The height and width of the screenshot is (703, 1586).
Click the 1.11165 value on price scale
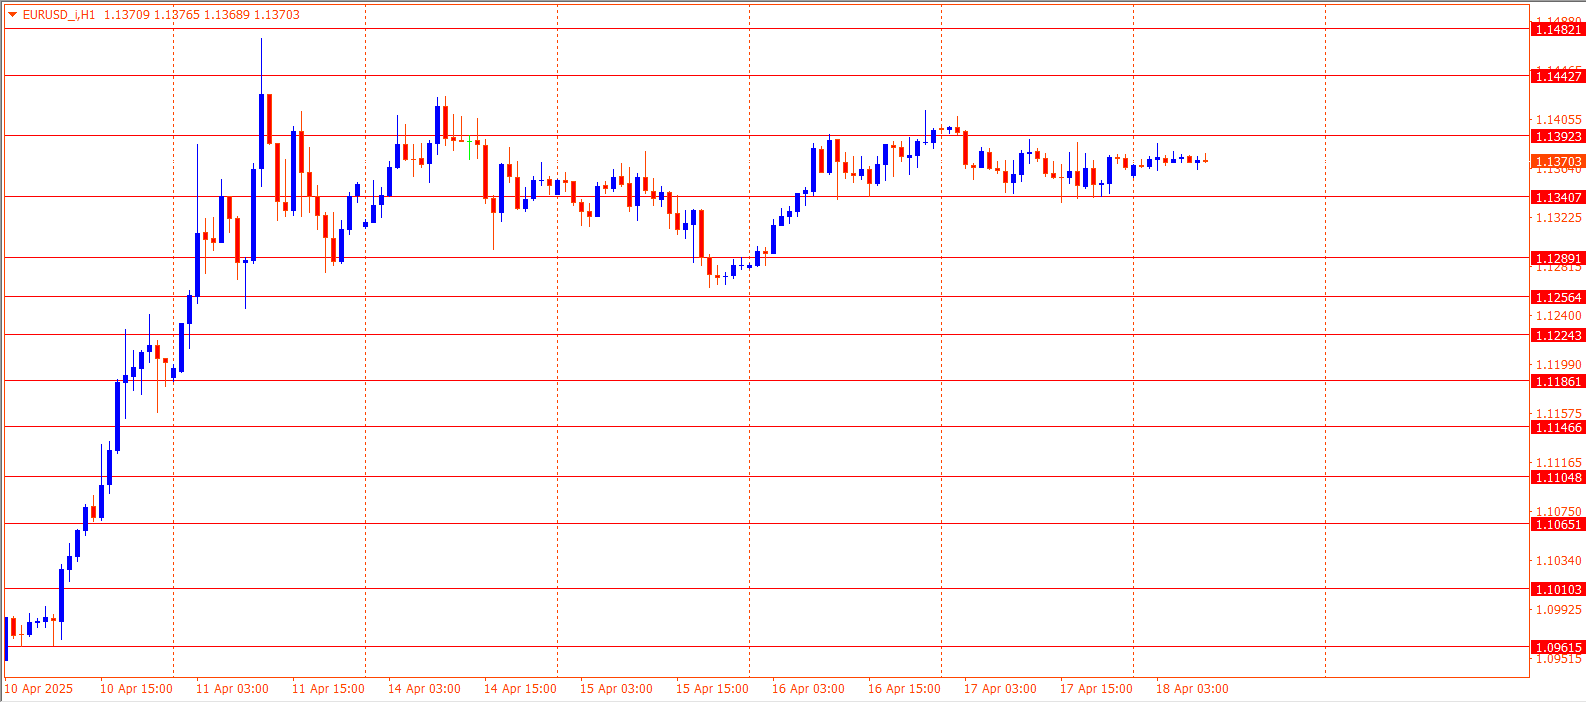tap(1558, 463)
